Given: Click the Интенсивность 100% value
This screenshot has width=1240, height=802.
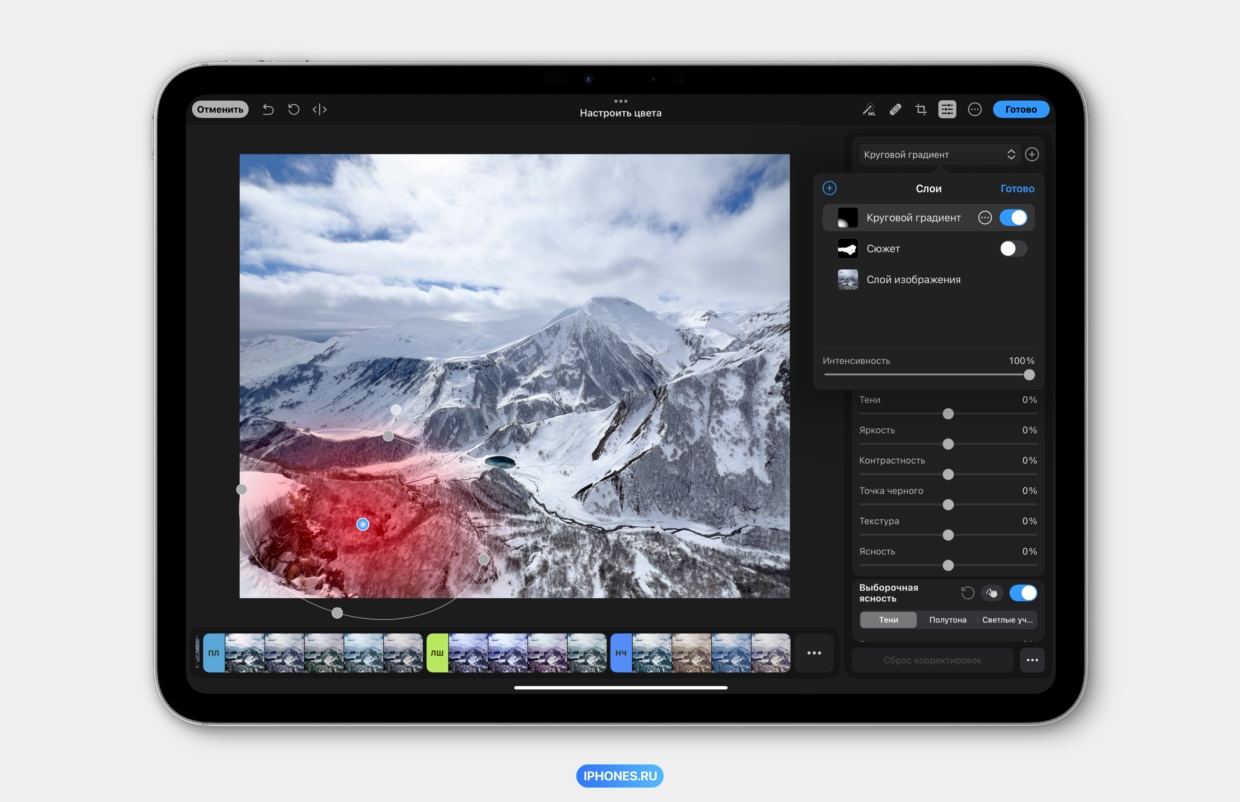Looking at the screenshot, I should (1021, 361).
